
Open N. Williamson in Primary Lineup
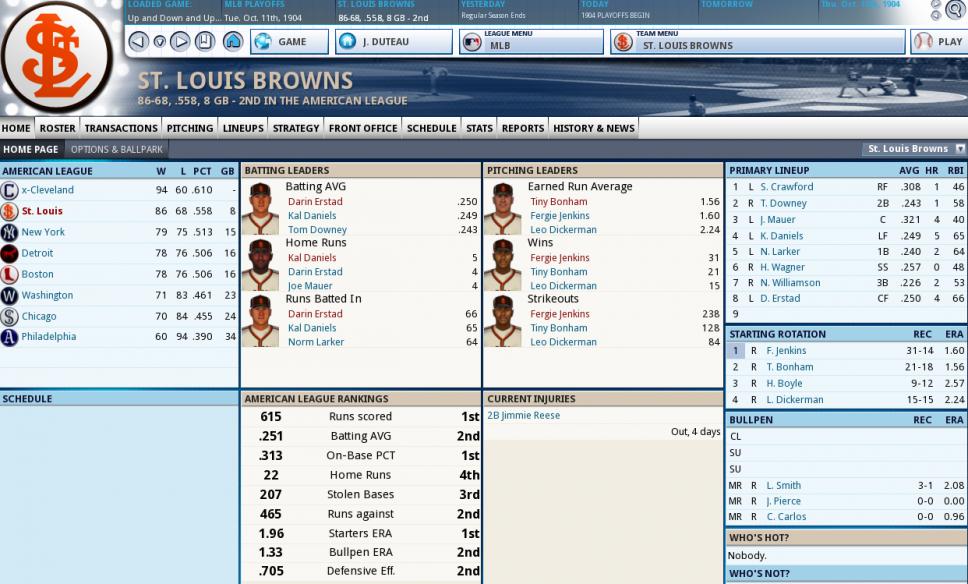pos(790,283)
